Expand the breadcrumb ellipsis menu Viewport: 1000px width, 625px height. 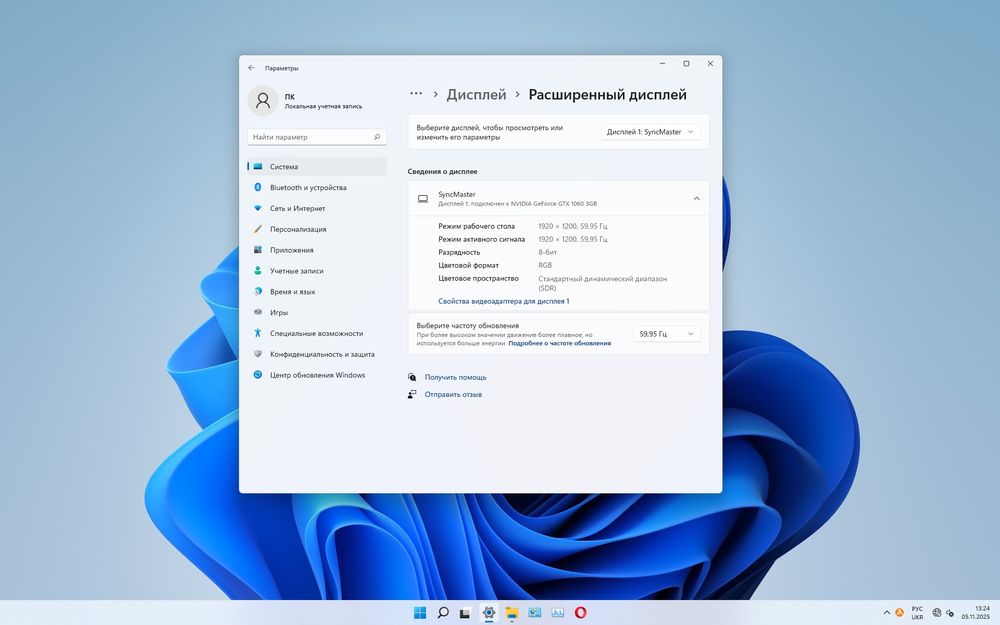pos(416,94)
